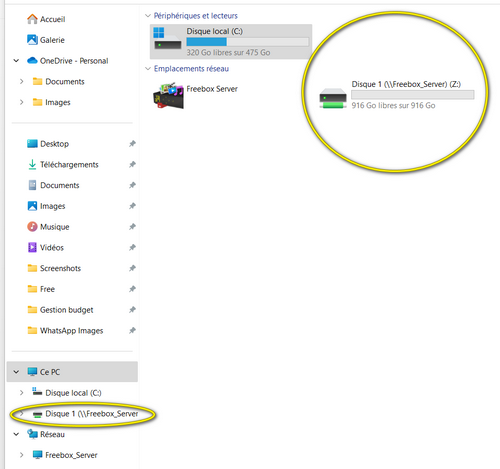Image resolution: width=500 pixels, height=469 pixels.
Task: Select the OneDrive Images folder icon
Action: [37, 102]
